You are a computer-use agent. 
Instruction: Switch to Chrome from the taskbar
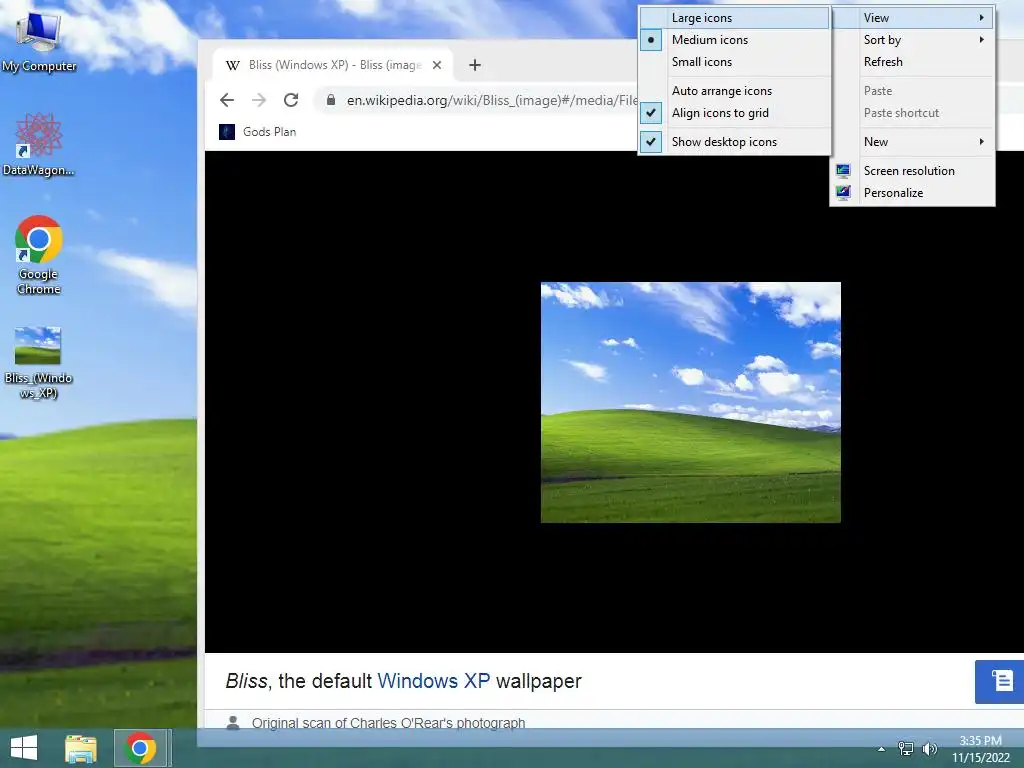[x=140, y=748]
